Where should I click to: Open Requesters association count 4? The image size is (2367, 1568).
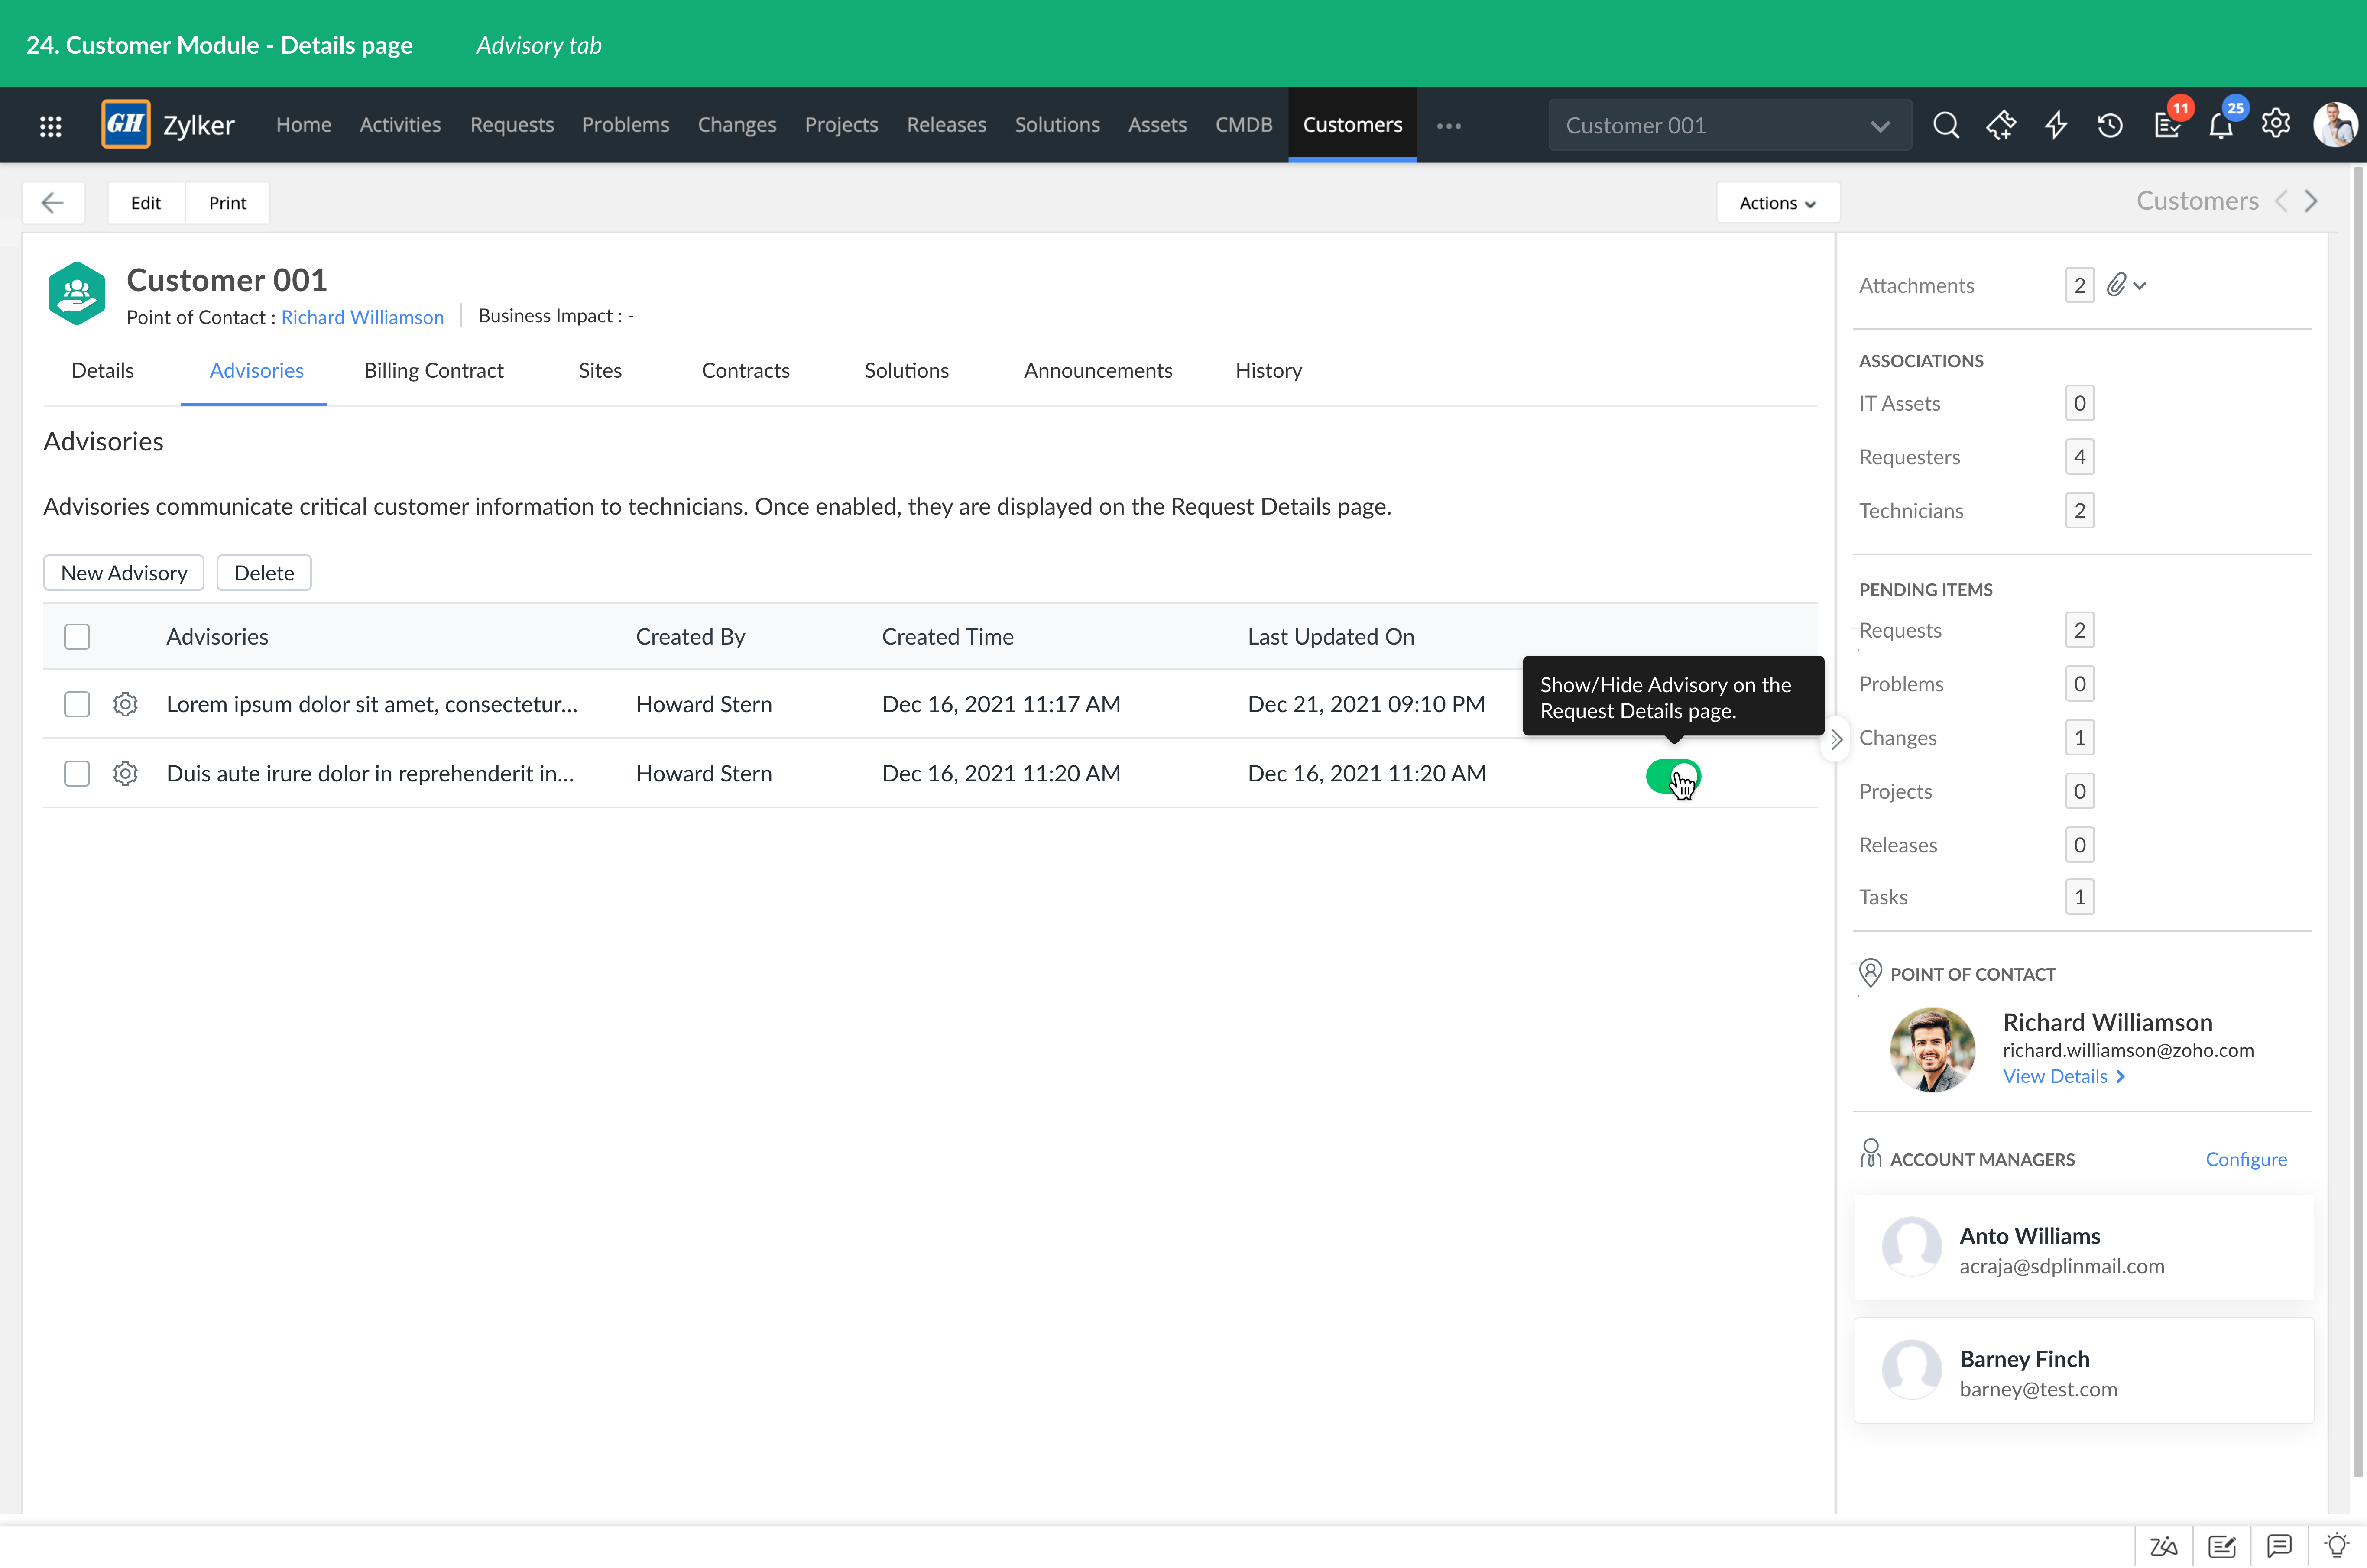click(2080, 457)
